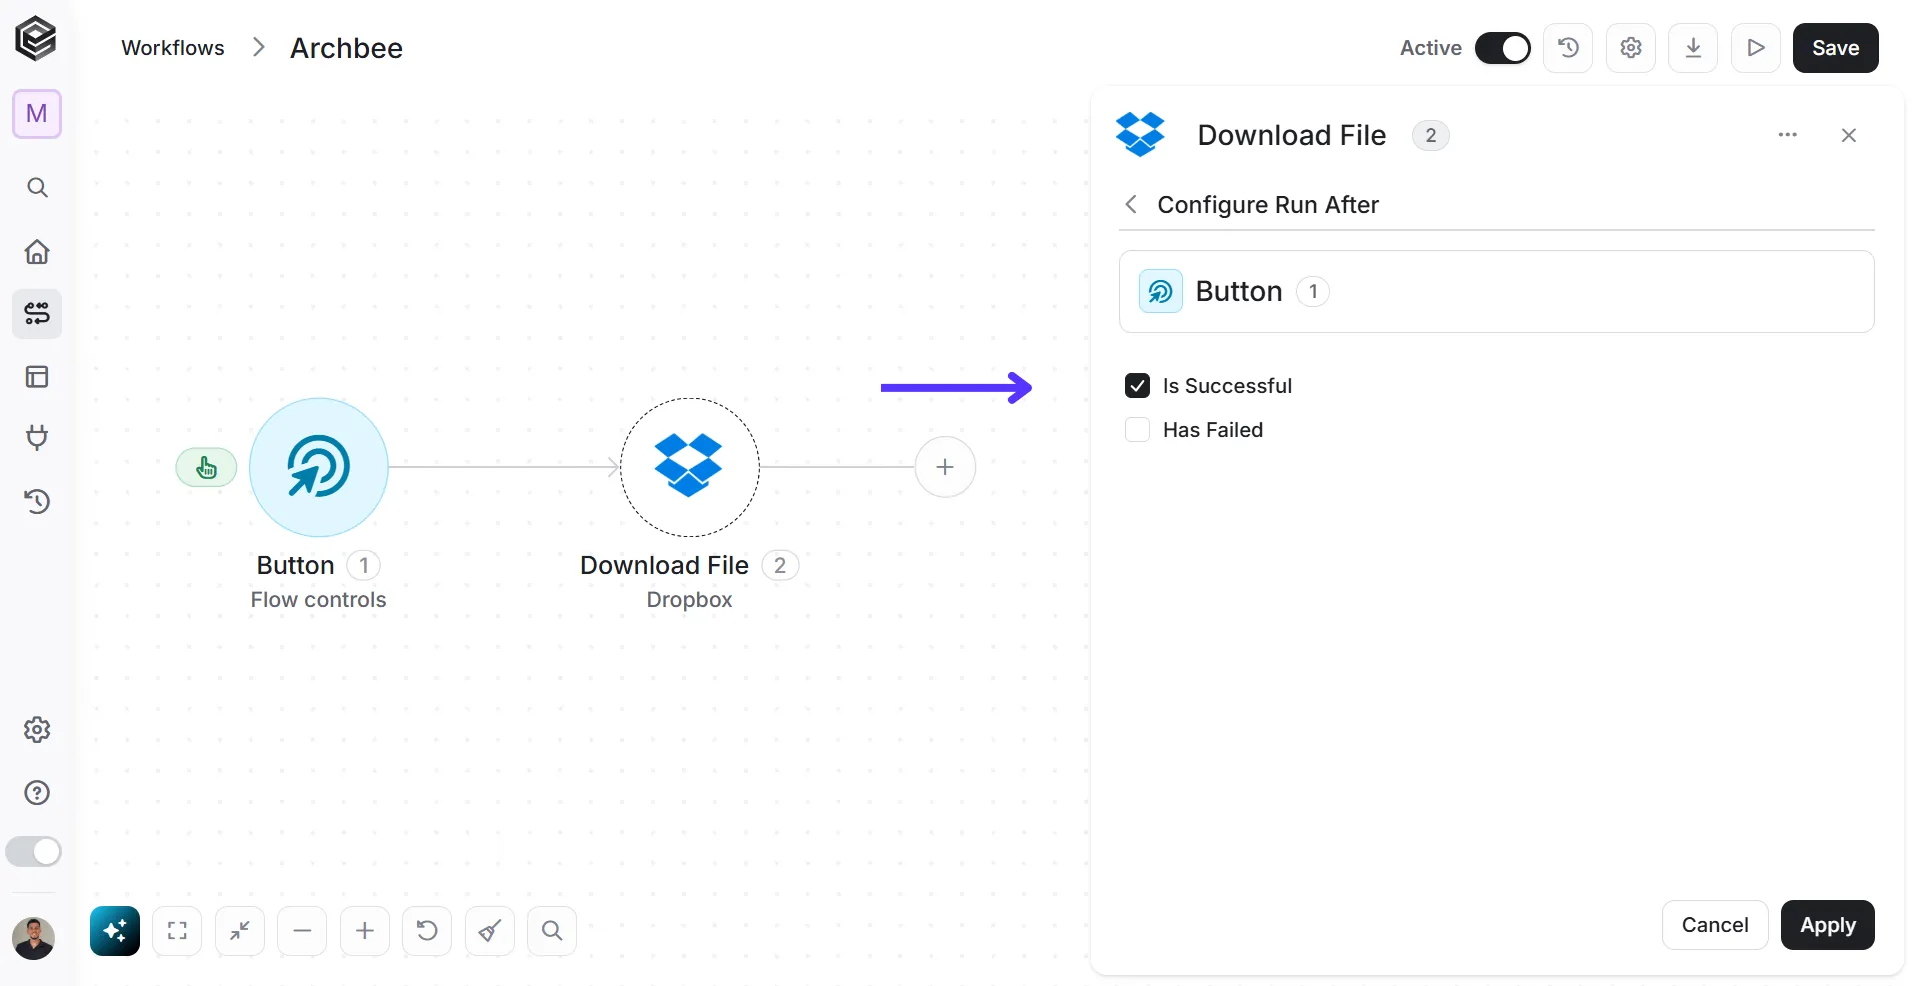1913x986 pixels.
Task: Uncheck the Is Successful checkbox
Action: [x=1137, y=385]
